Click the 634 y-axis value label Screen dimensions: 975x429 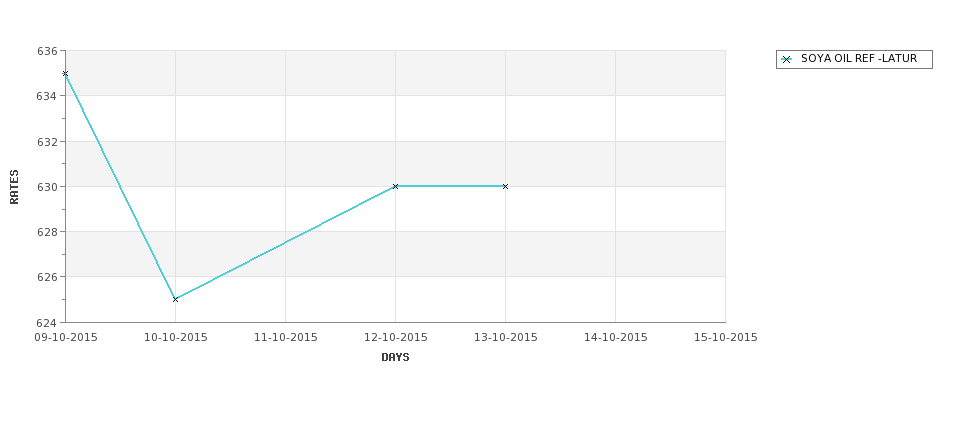coord(47,96)
